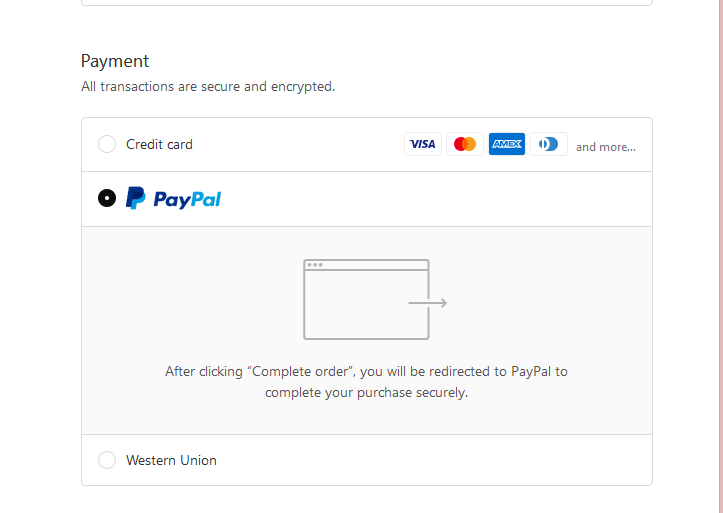Click the Mastercard logo icon
Screen dimensions: 723x513
coord(465,144)
